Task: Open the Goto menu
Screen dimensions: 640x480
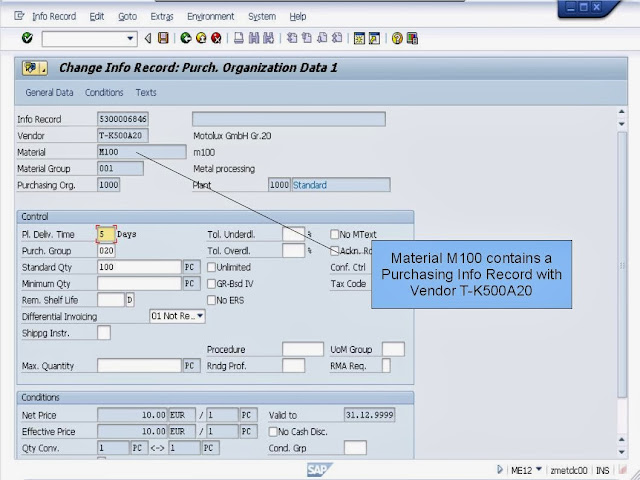Action: click(x=127, y=16)
